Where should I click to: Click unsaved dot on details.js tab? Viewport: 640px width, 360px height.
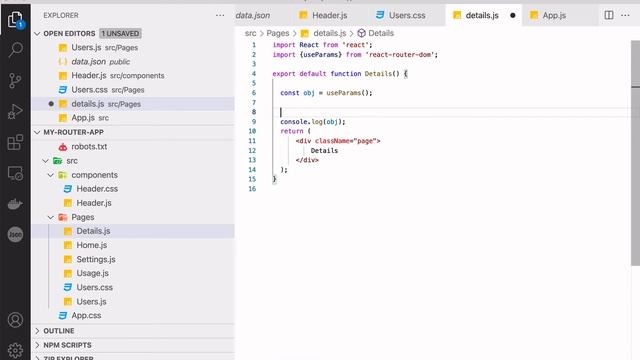click(513, 16)
